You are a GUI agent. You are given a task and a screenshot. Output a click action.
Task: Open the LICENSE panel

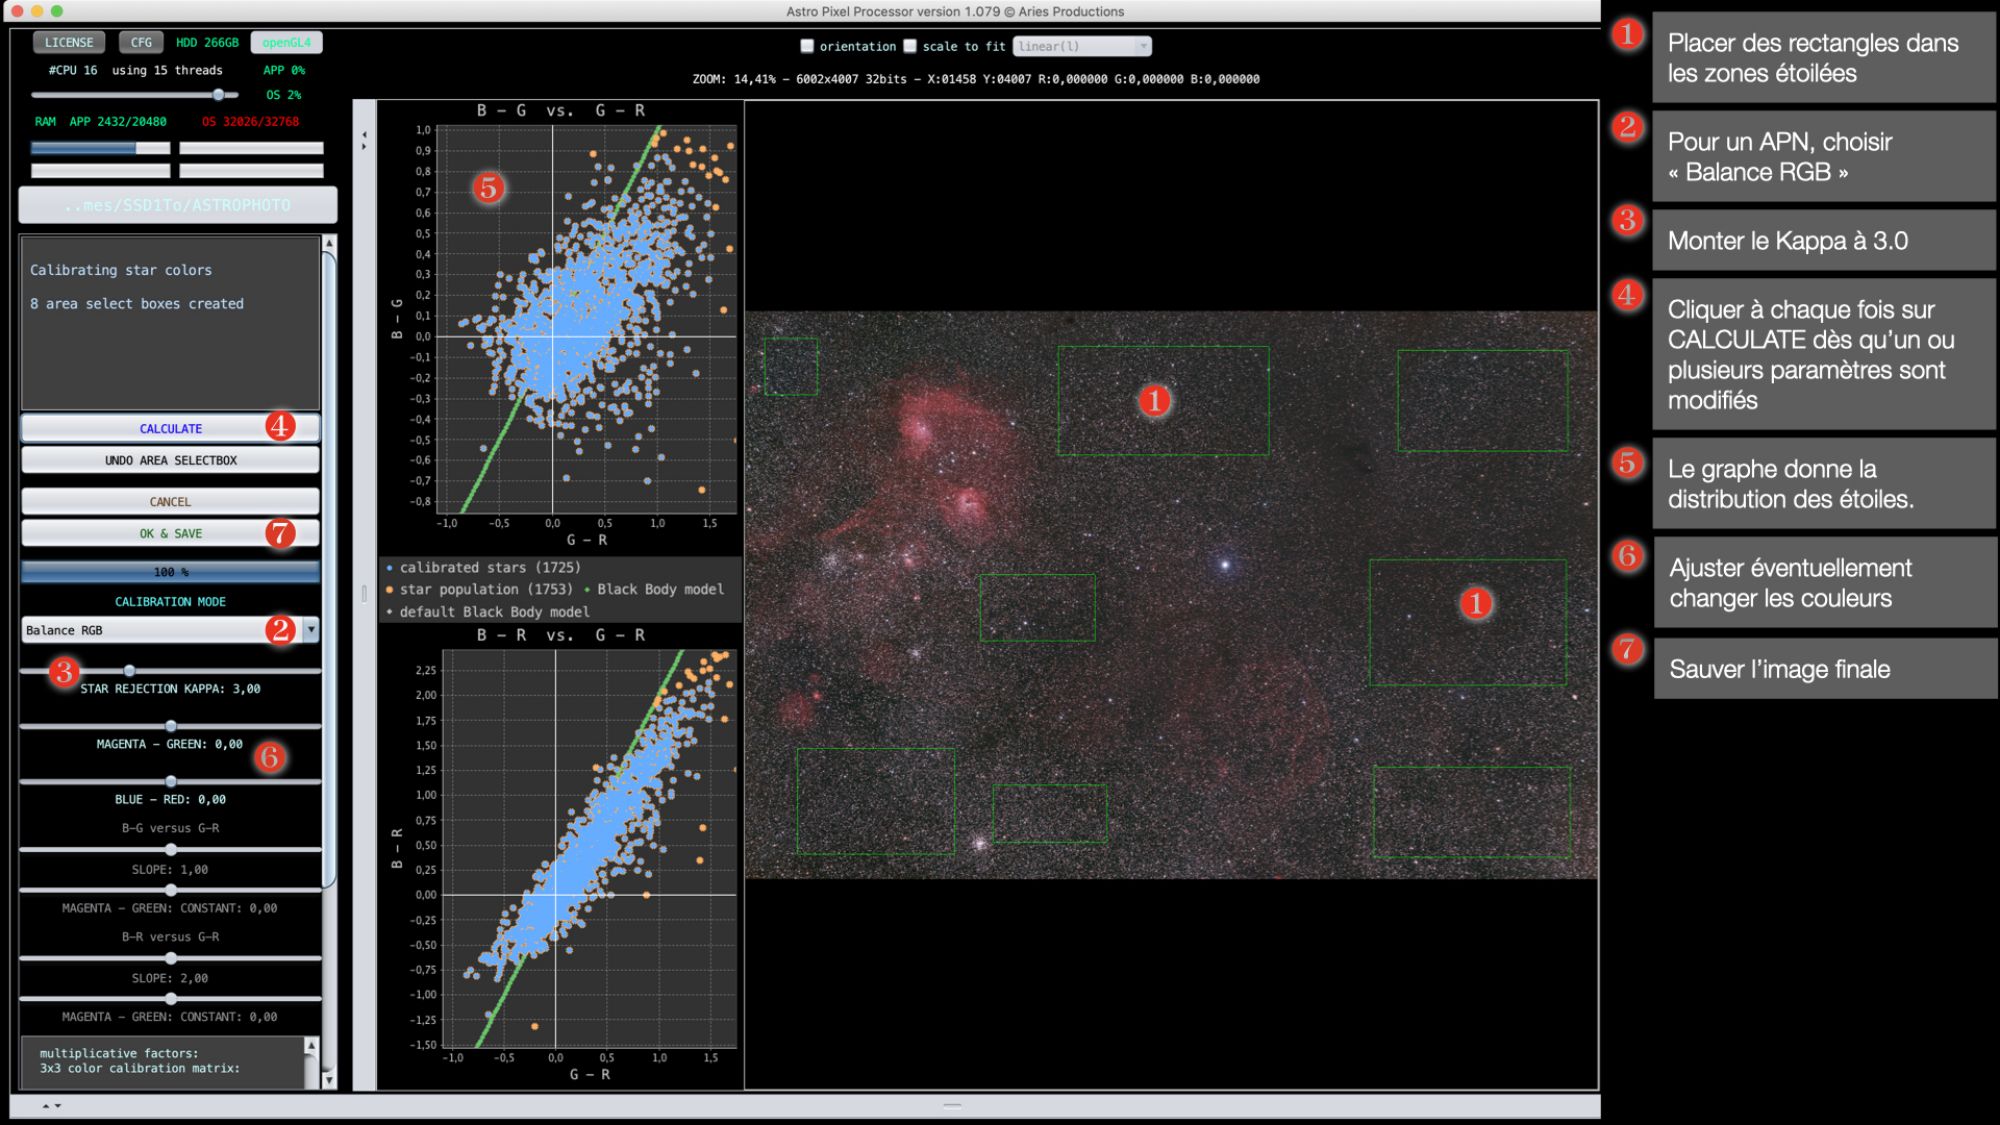(69, 43)
